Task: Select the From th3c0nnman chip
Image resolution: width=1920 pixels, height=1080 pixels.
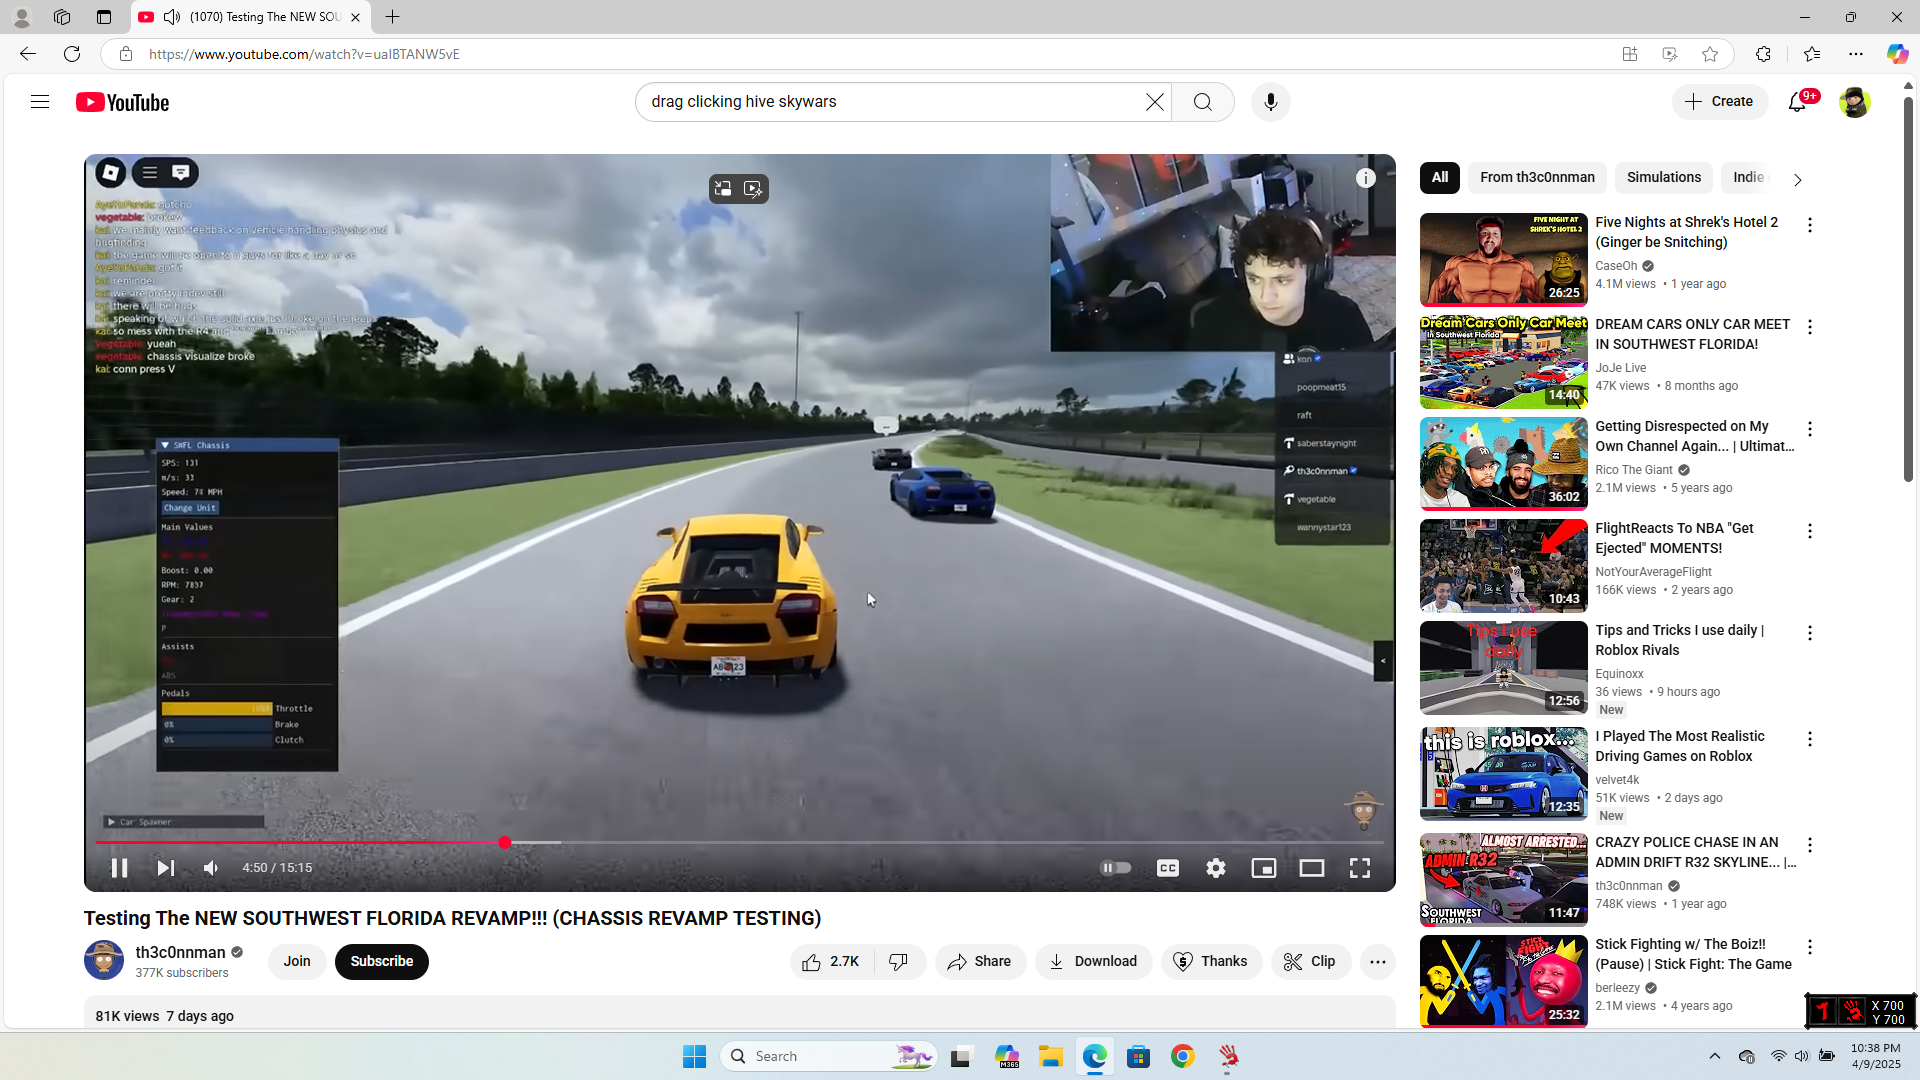Action: click(x=1538, y=178)
